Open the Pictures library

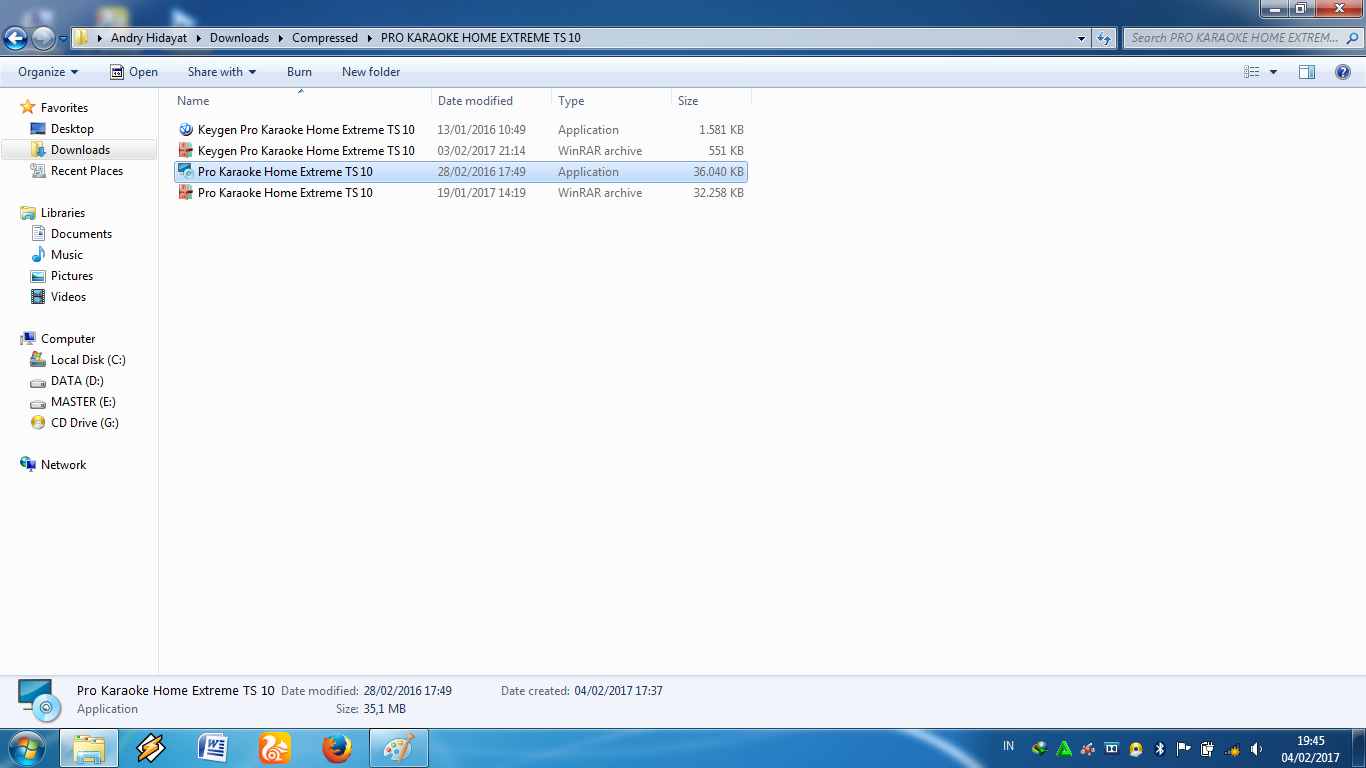72,276
